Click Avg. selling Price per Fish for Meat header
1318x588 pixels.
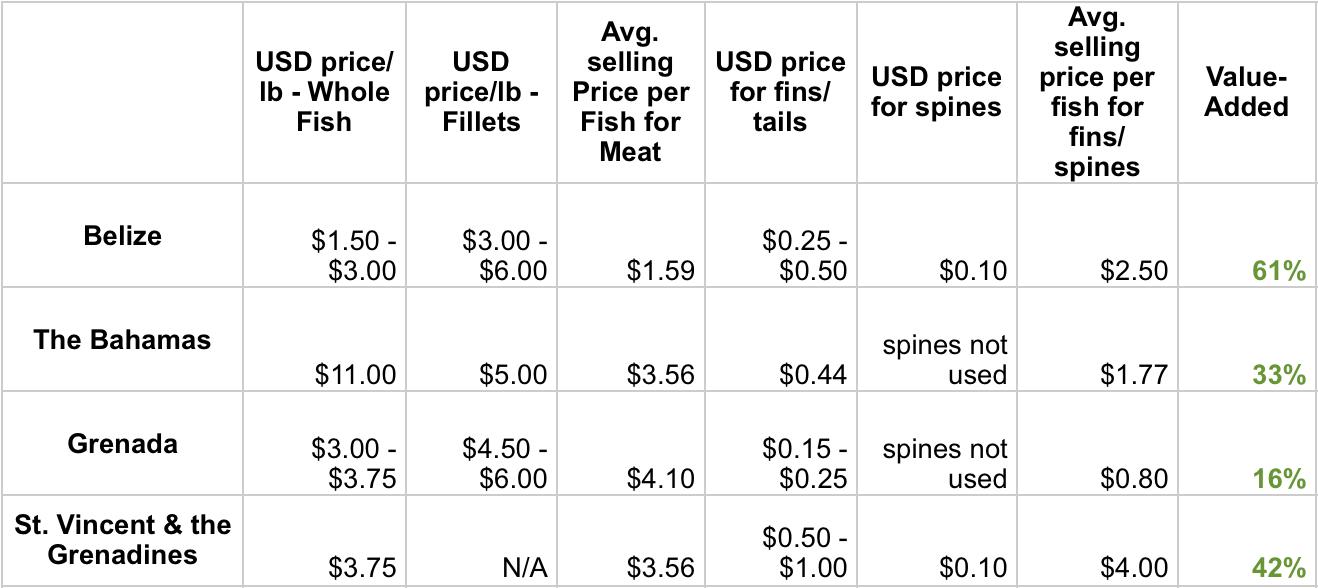pyautogui.click(x=631, y=92)
